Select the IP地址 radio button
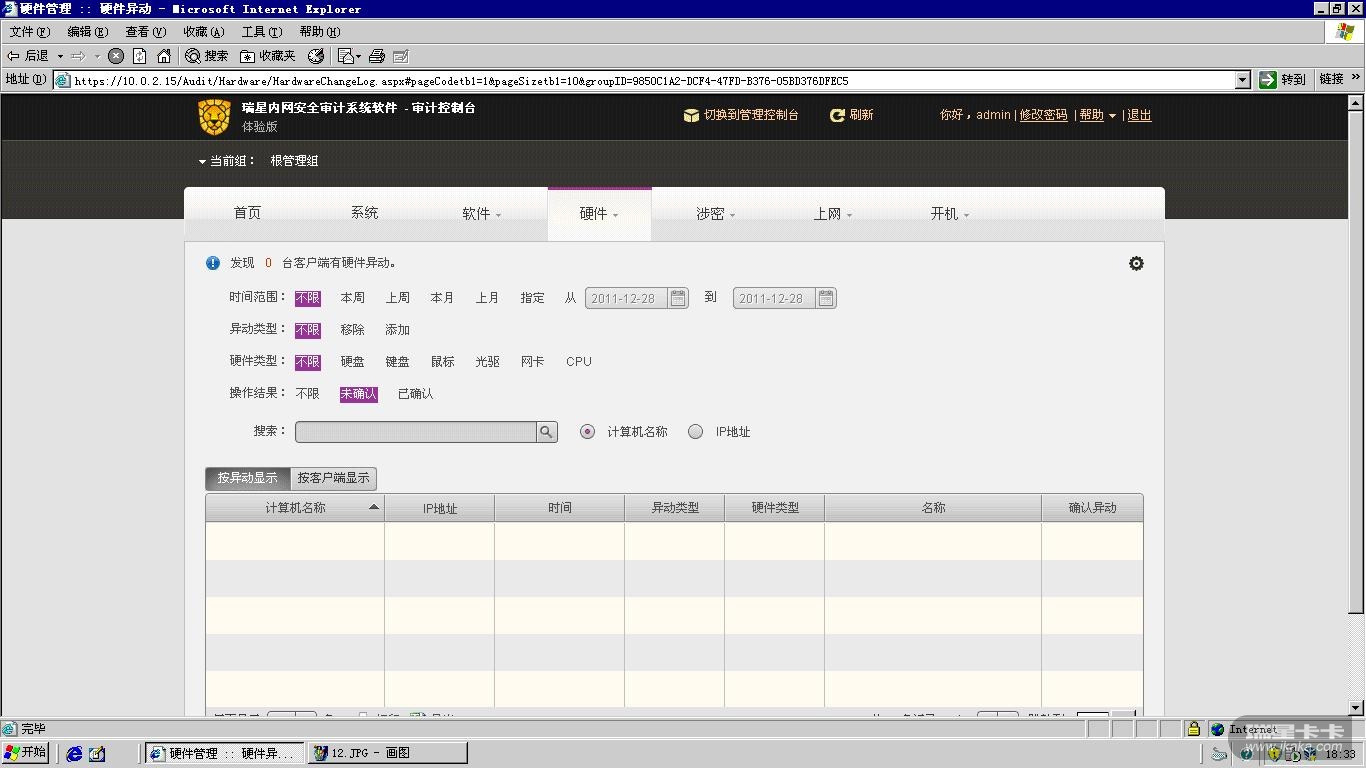The height and width of the screenshot is (768, 1366). pyautogui.click(x=695, y=432)
